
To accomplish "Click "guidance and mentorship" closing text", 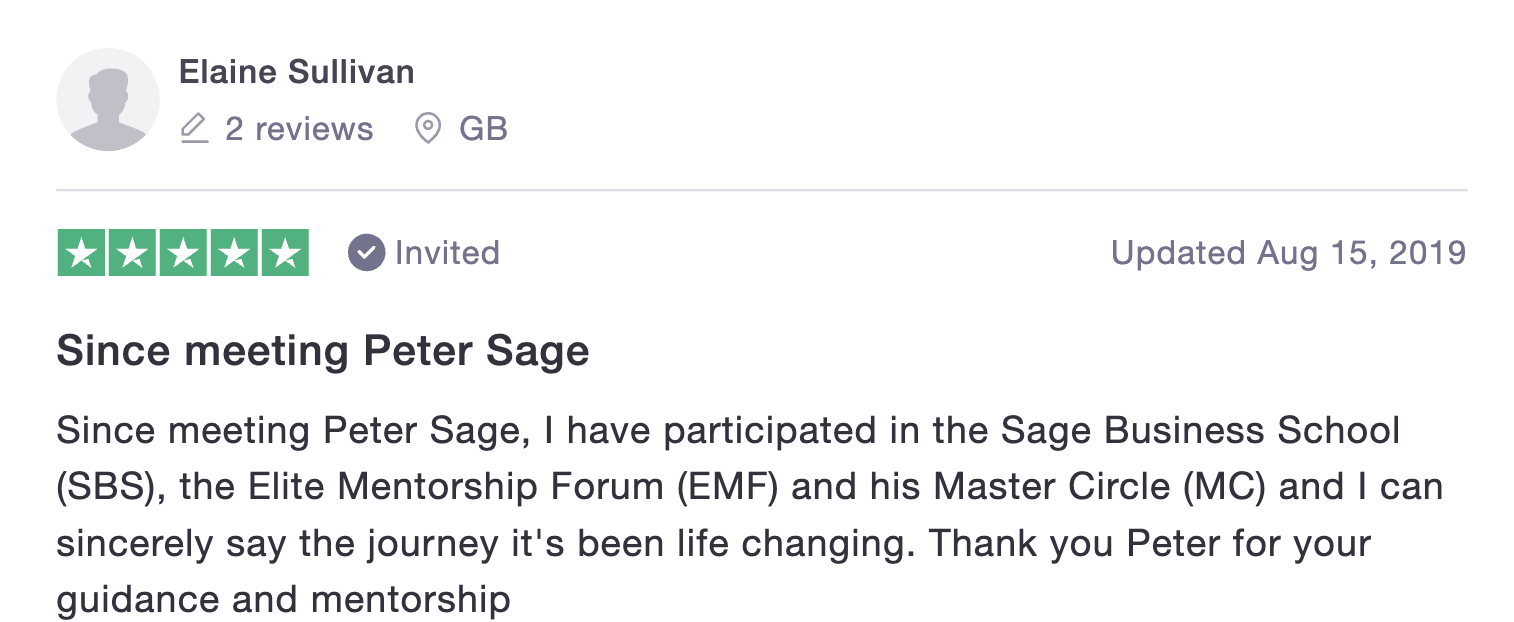I will (283, 600).
